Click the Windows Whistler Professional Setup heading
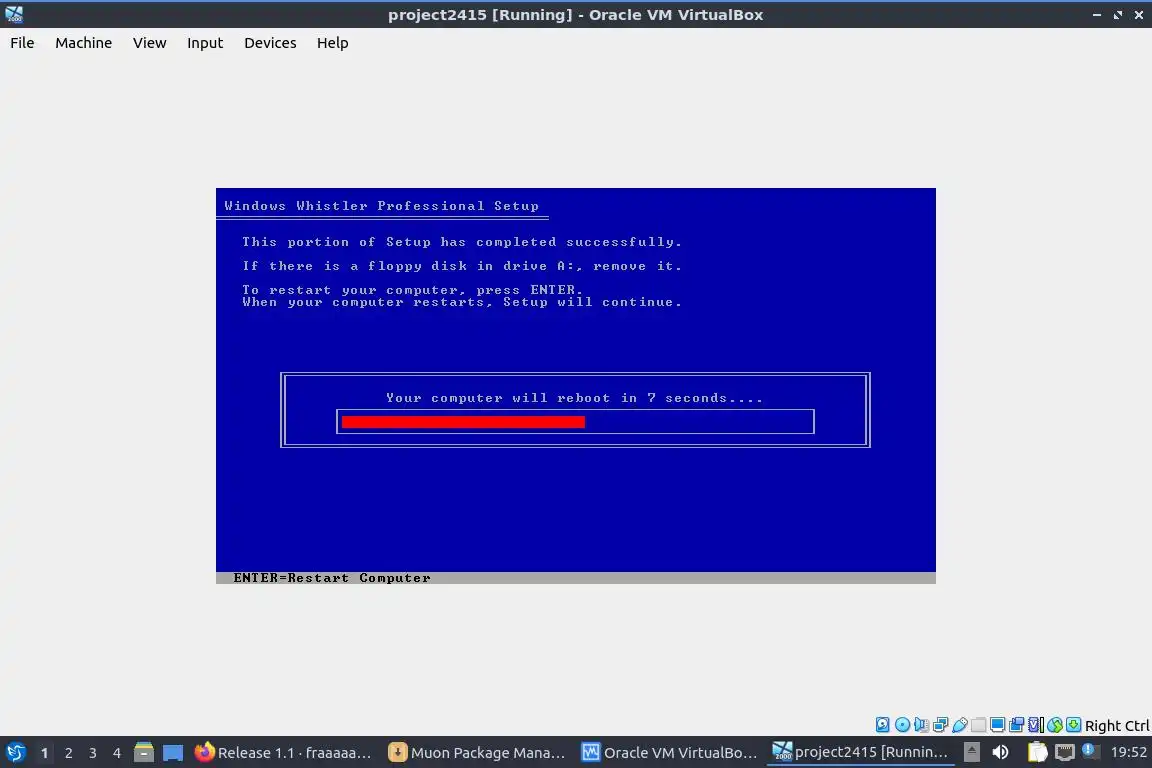Viewport: 1152px width, 768px height. click(x=381, y=206)
